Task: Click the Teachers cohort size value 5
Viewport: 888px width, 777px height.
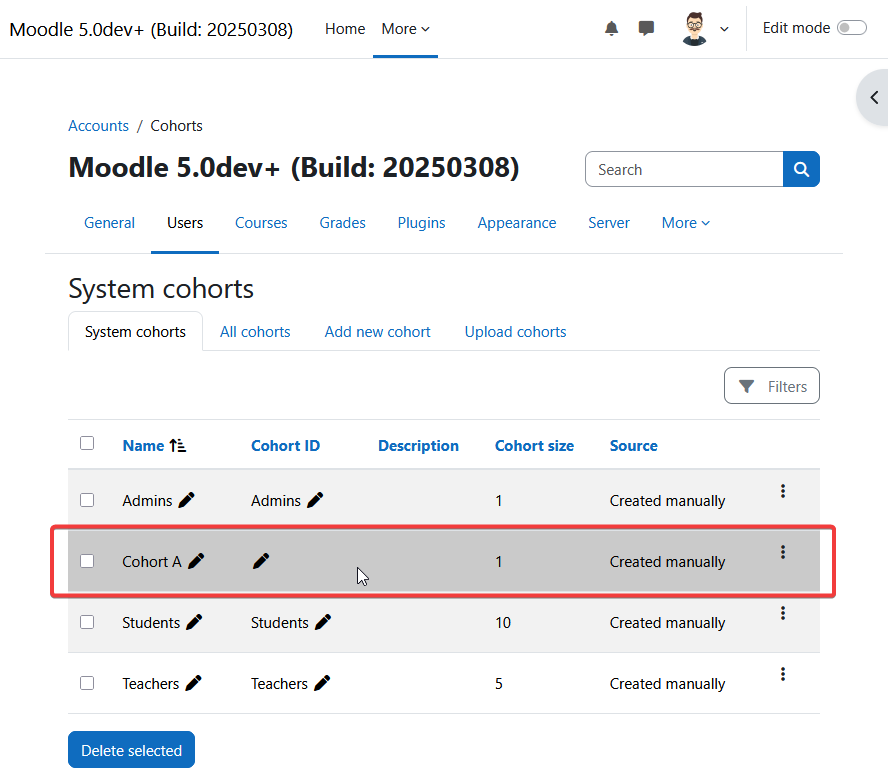Action: (499, 684)
